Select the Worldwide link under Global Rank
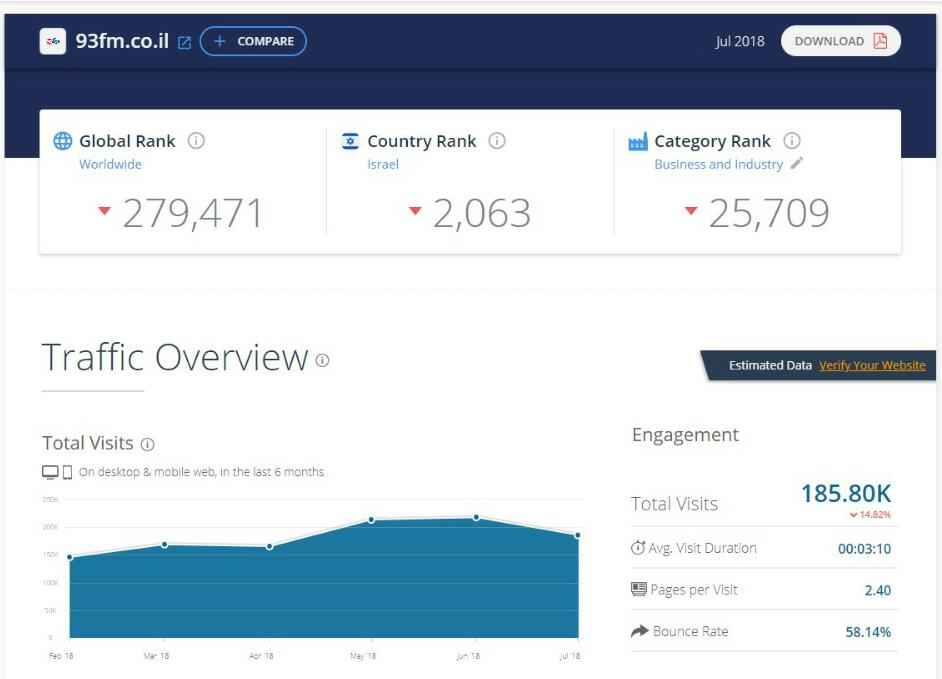942x679 pixels. click(110, 164)
